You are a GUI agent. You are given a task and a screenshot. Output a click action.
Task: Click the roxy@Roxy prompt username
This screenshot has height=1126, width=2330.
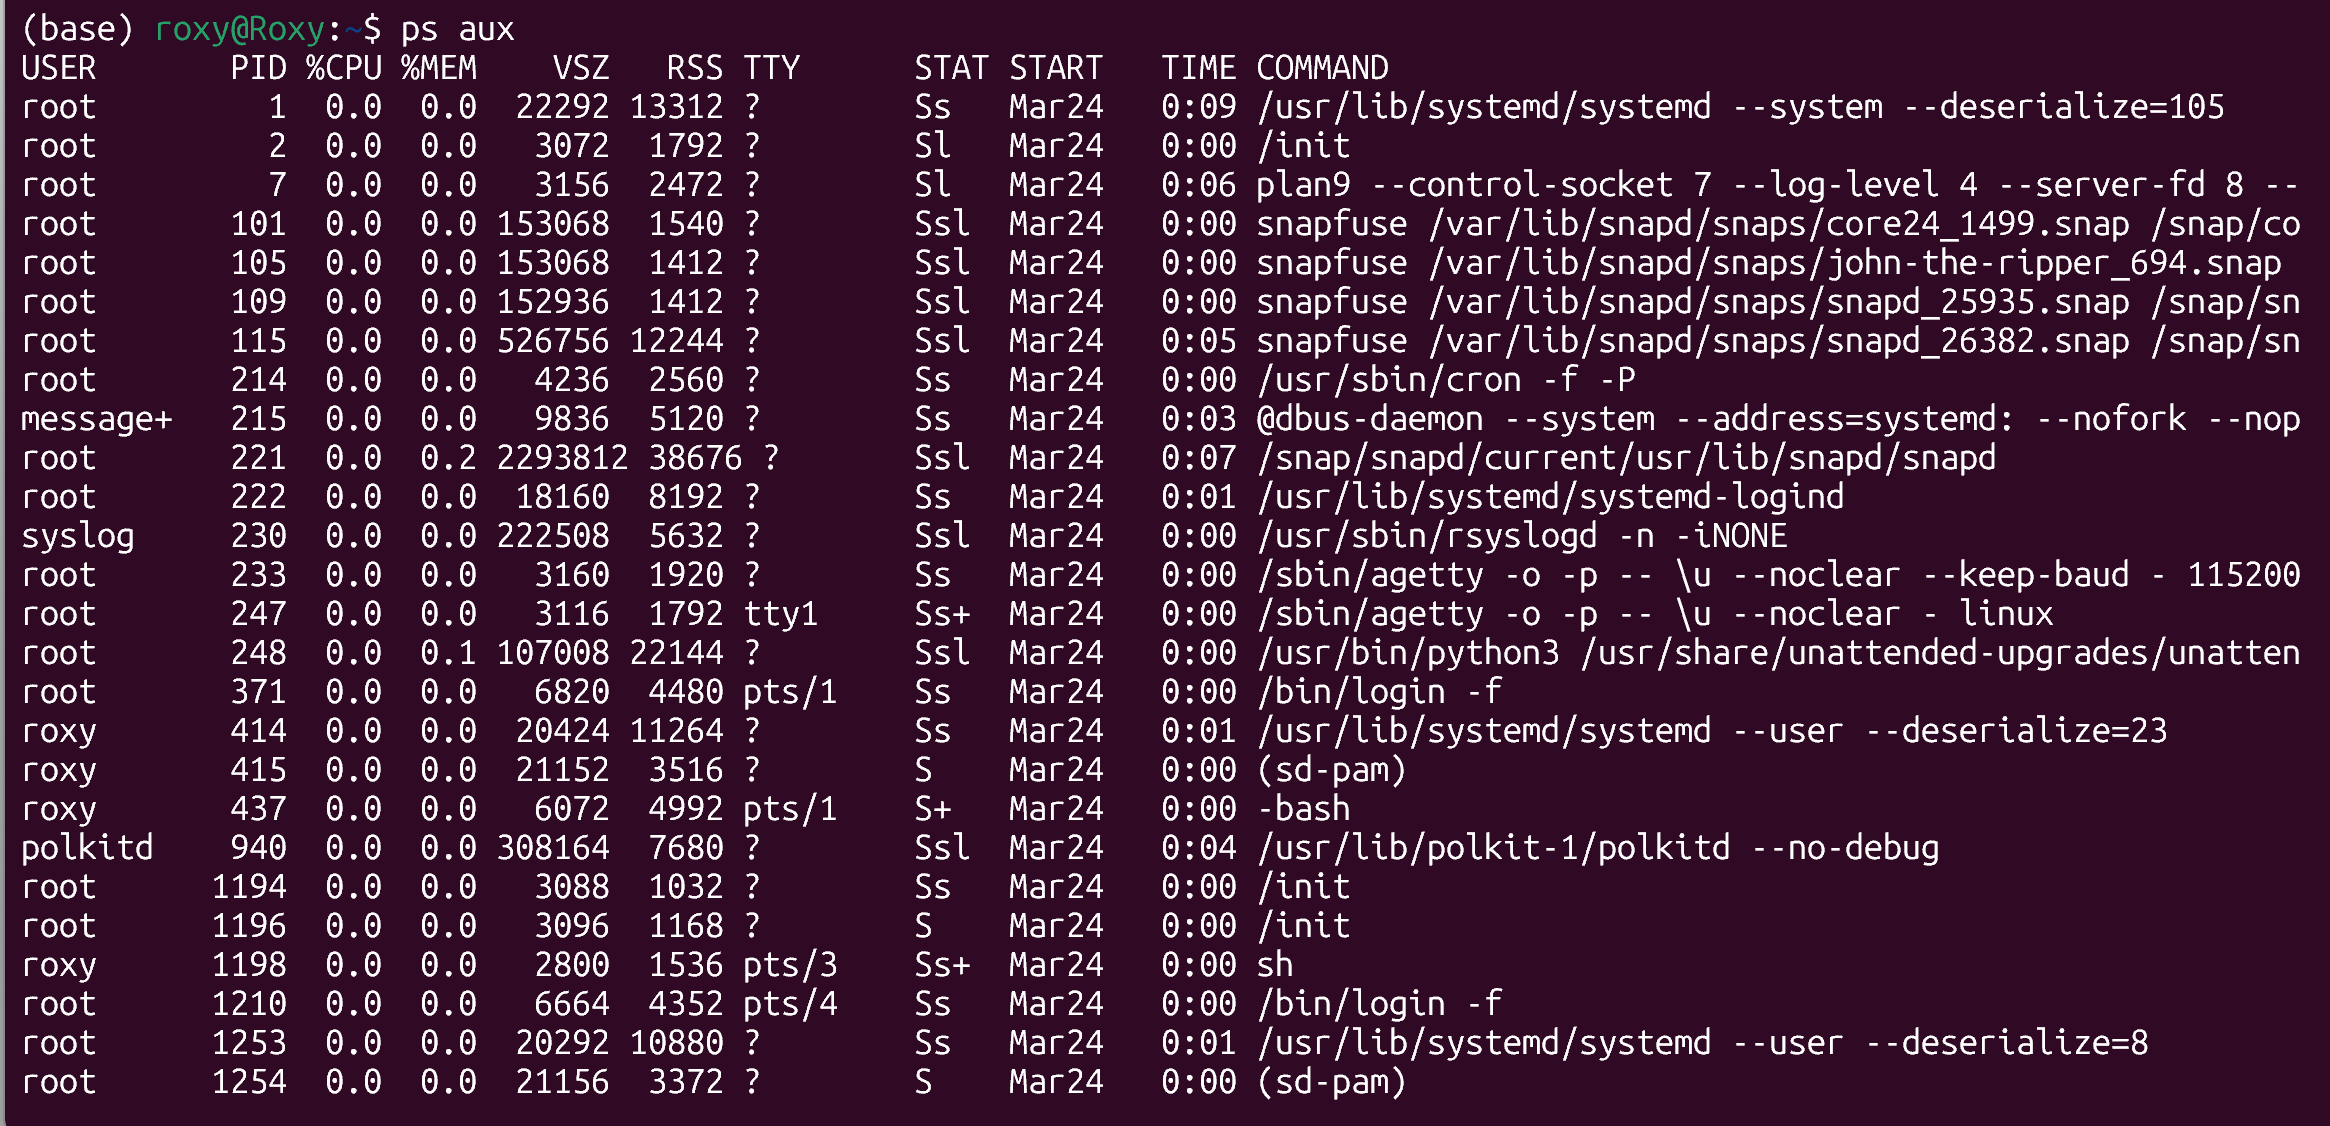click(x=239, y=29)
